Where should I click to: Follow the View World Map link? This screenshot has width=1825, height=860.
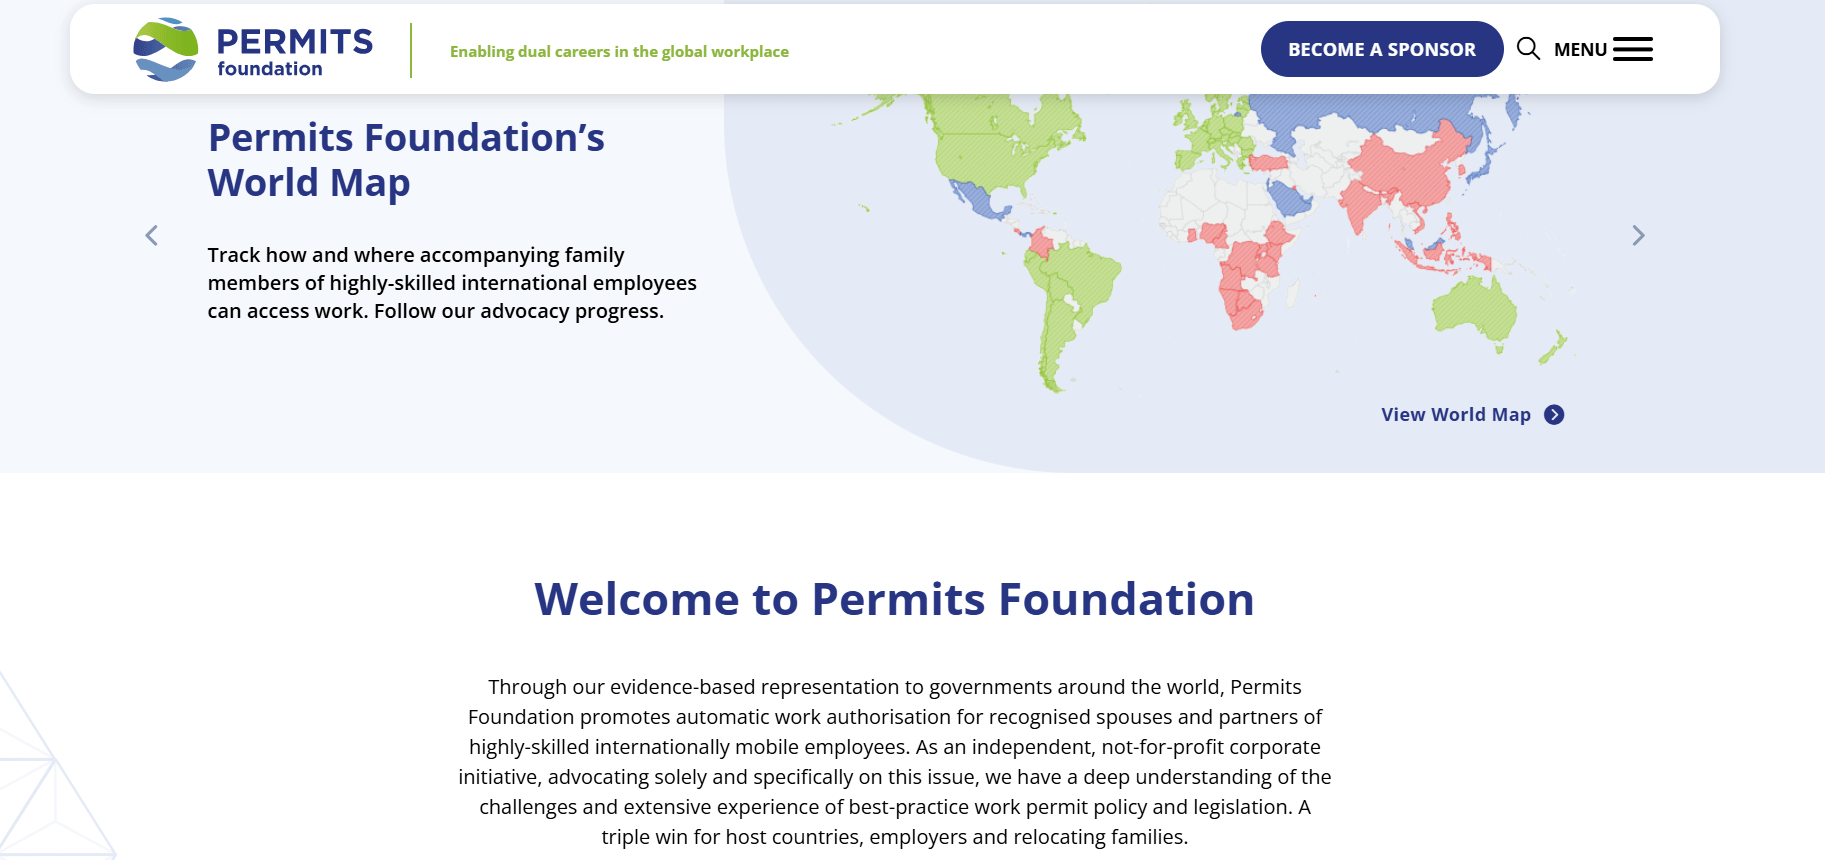click(1455, 415)
